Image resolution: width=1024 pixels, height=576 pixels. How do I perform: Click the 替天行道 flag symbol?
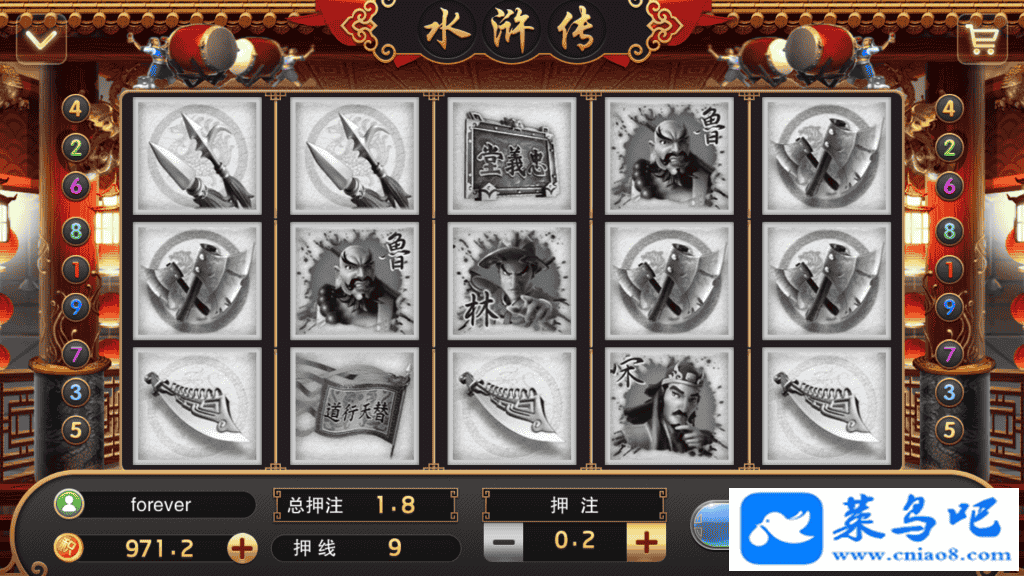[354, 406]
